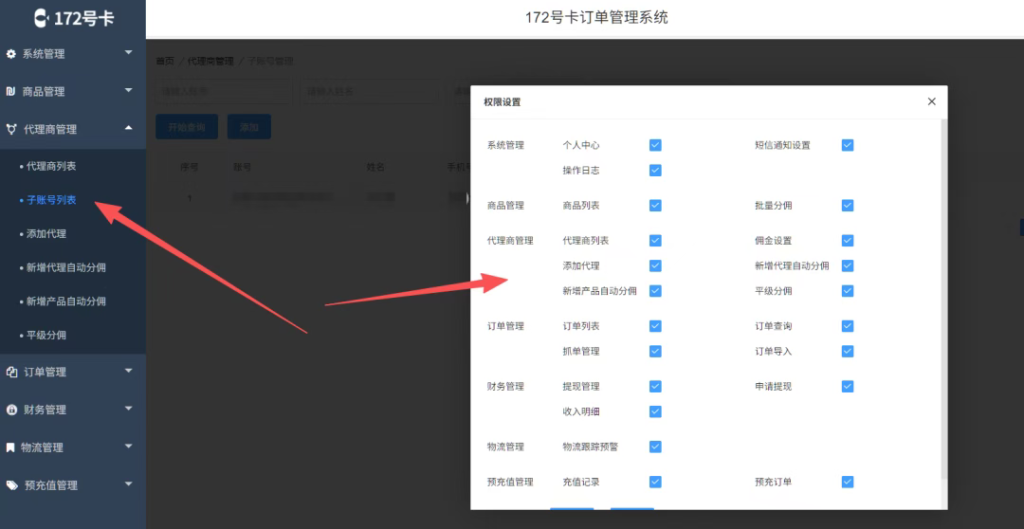Viewport: 1024px width, 529px height.
Task: Expand the 系统管理 menu arrow
Action: tap(129, 52)
